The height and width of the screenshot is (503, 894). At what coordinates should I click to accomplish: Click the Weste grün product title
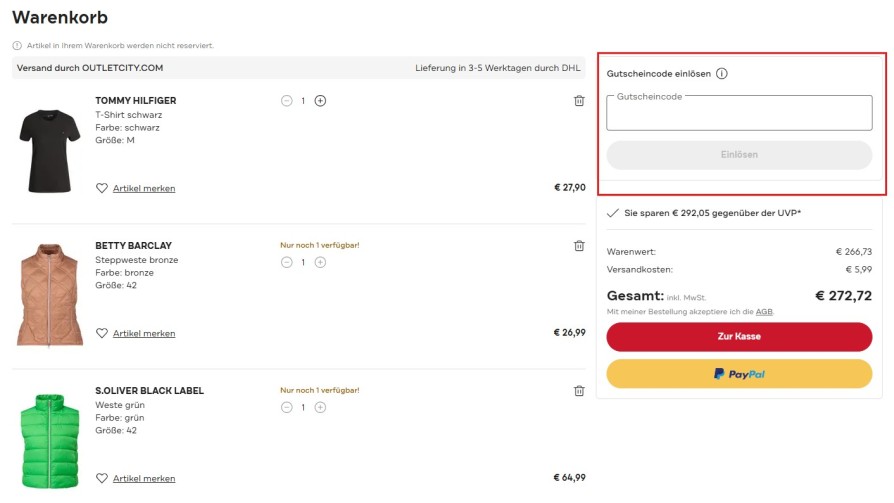[x=120, y=405]
